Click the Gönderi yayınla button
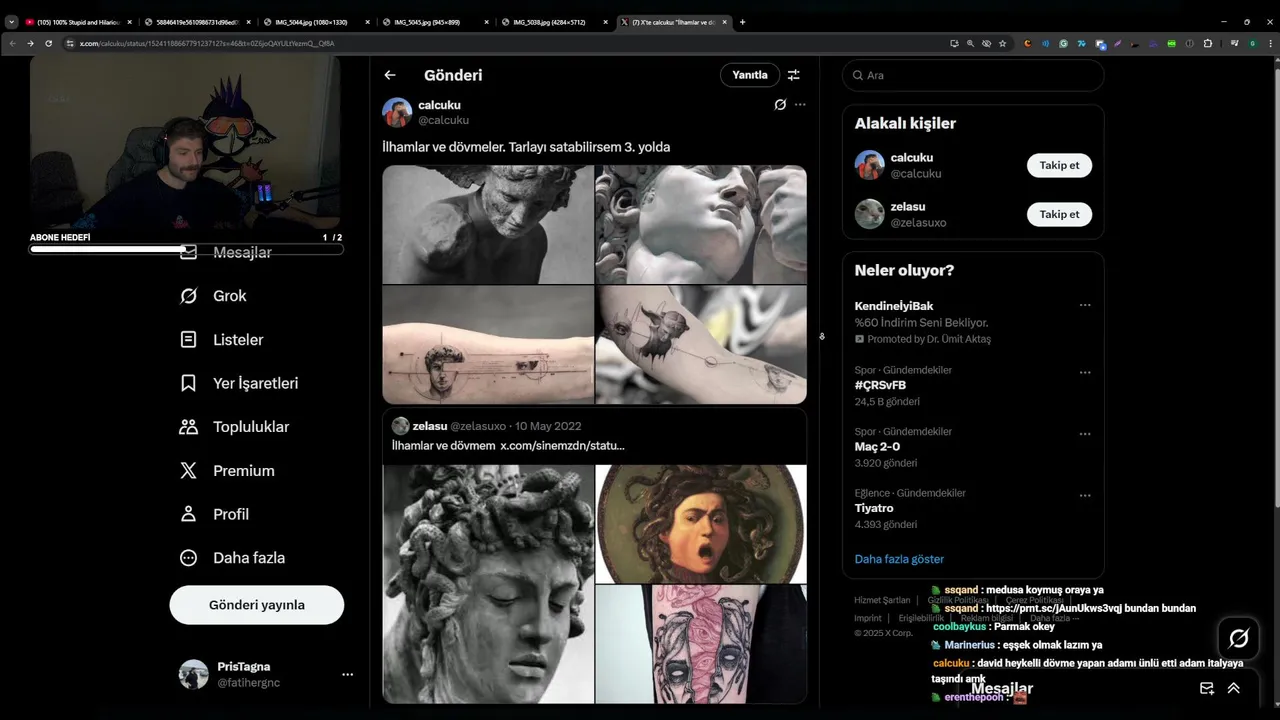This screenshot has width=1280, height=720. pos(257,605)
